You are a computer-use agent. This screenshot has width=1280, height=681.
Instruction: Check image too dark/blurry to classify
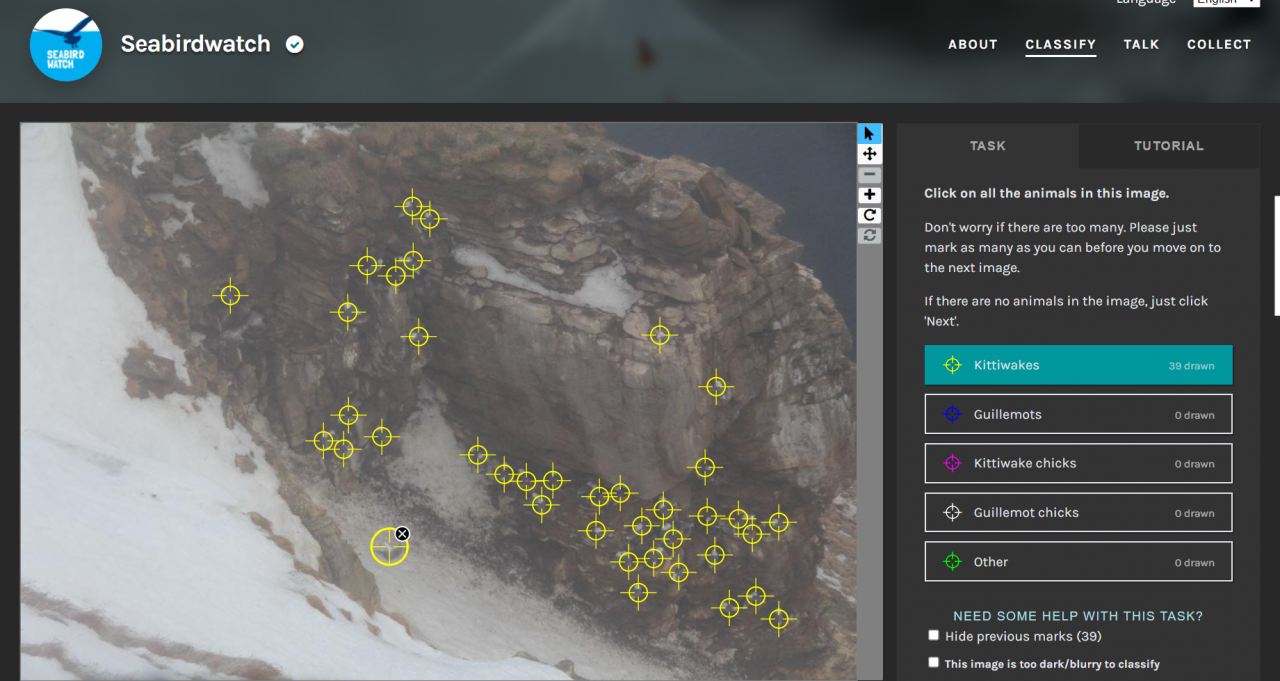click(x=934, y=662)
